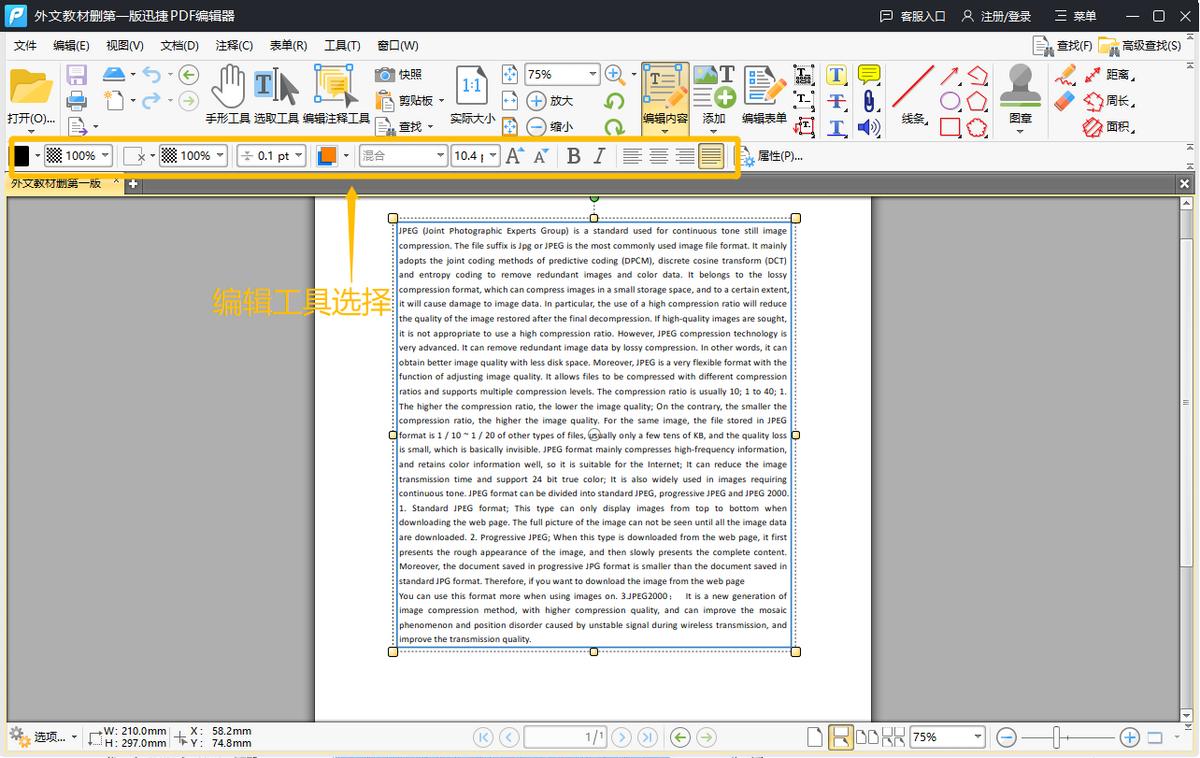Choose the 距离 distance measuring tool

pyautogui.click(x=1106, y=75)
